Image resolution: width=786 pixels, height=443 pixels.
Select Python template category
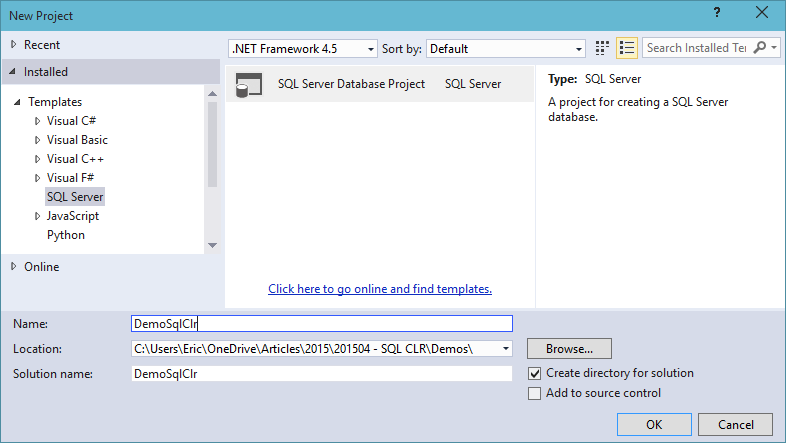[66, 235]
